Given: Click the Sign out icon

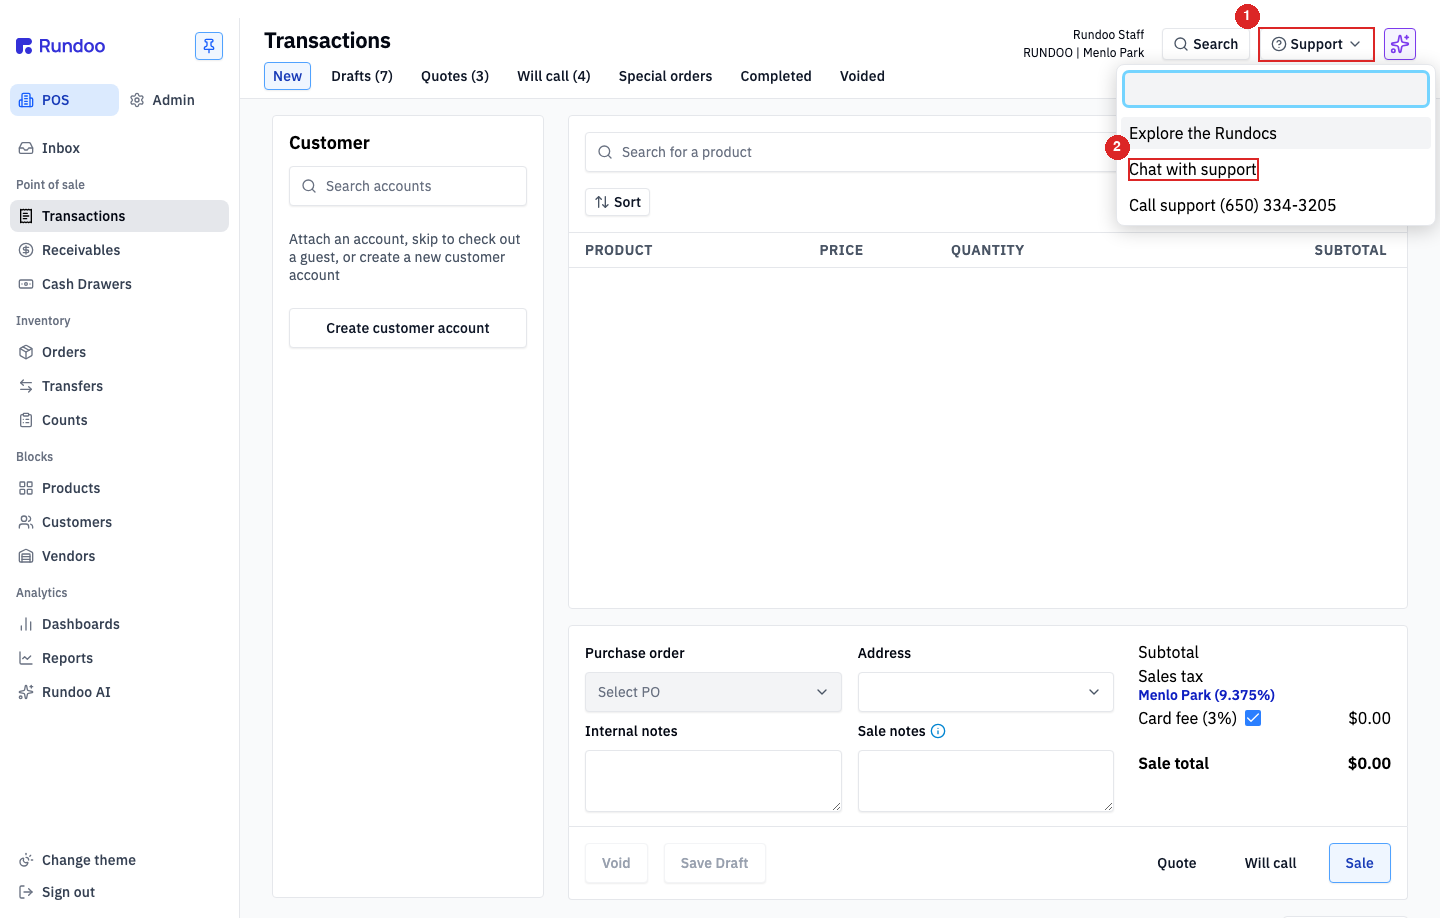Looking at the screenshot, I should coord(26,892).
